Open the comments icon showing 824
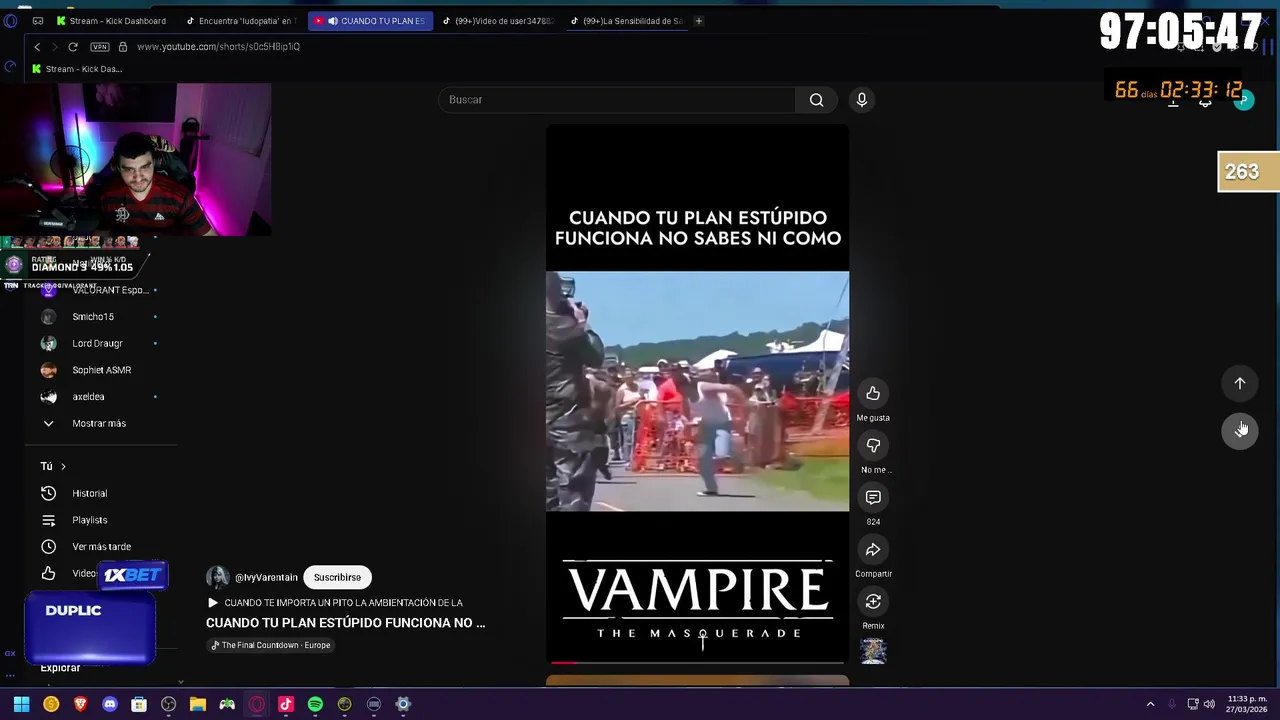This screenshot has width=1280, height=720. click(x=873, y=498)
